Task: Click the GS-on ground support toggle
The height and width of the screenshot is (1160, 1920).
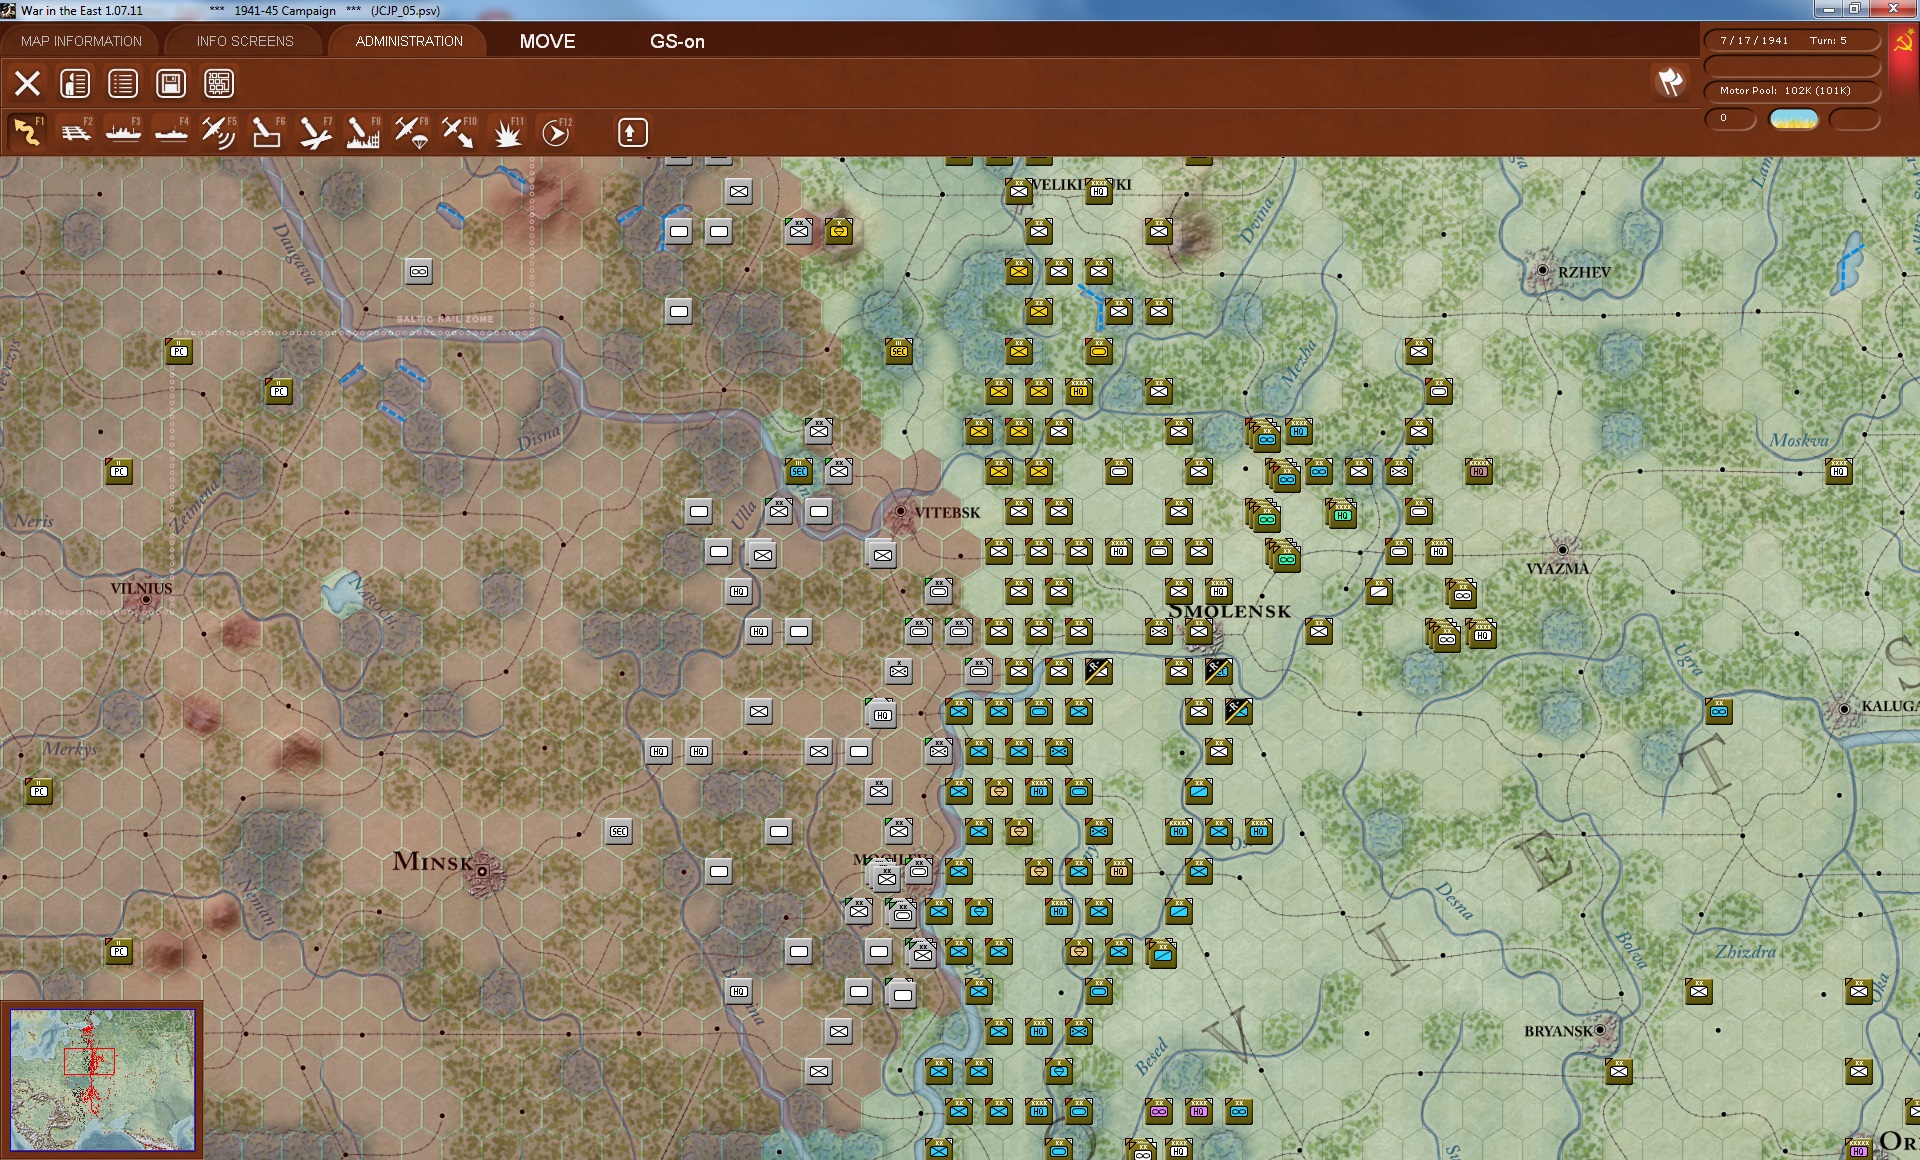Action: click(x=677, y=41)
